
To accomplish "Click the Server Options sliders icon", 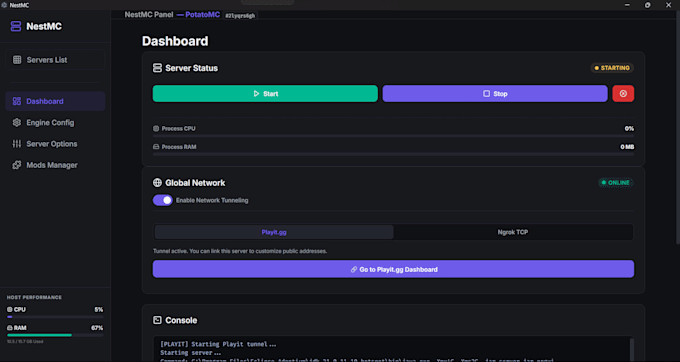I will pos(17,144).
